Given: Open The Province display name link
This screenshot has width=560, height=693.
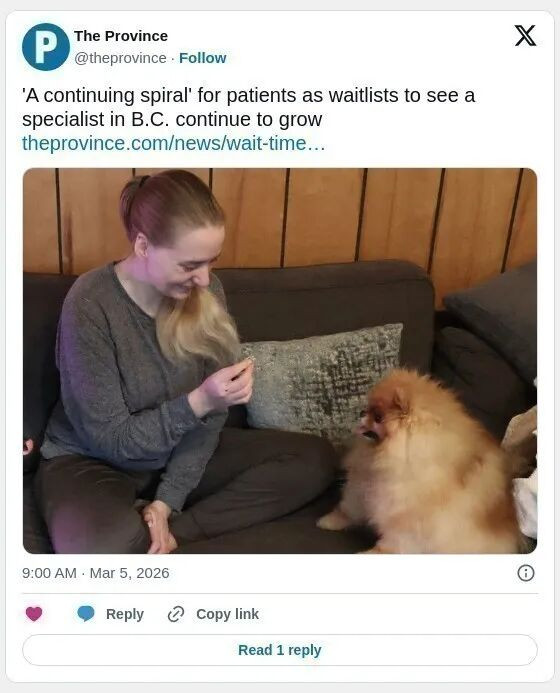Looking at the screenshot, I should coord(121,36).
